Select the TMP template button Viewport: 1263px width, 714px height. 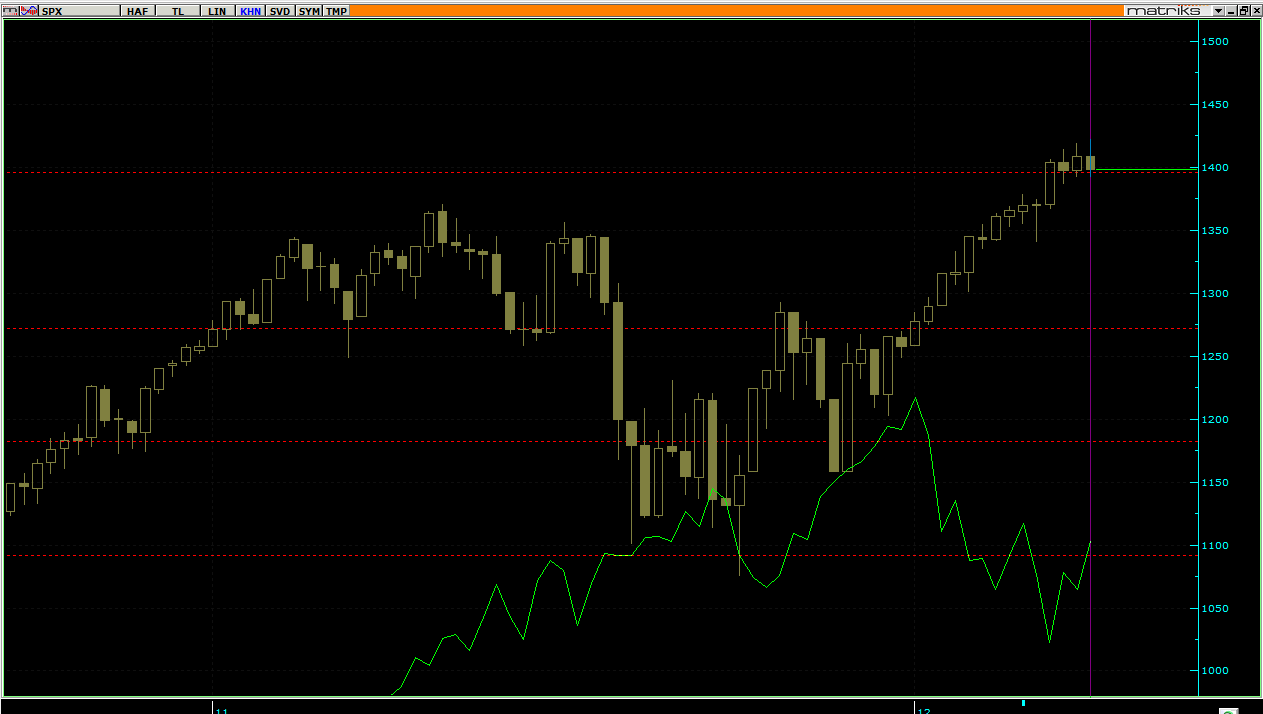336,11
